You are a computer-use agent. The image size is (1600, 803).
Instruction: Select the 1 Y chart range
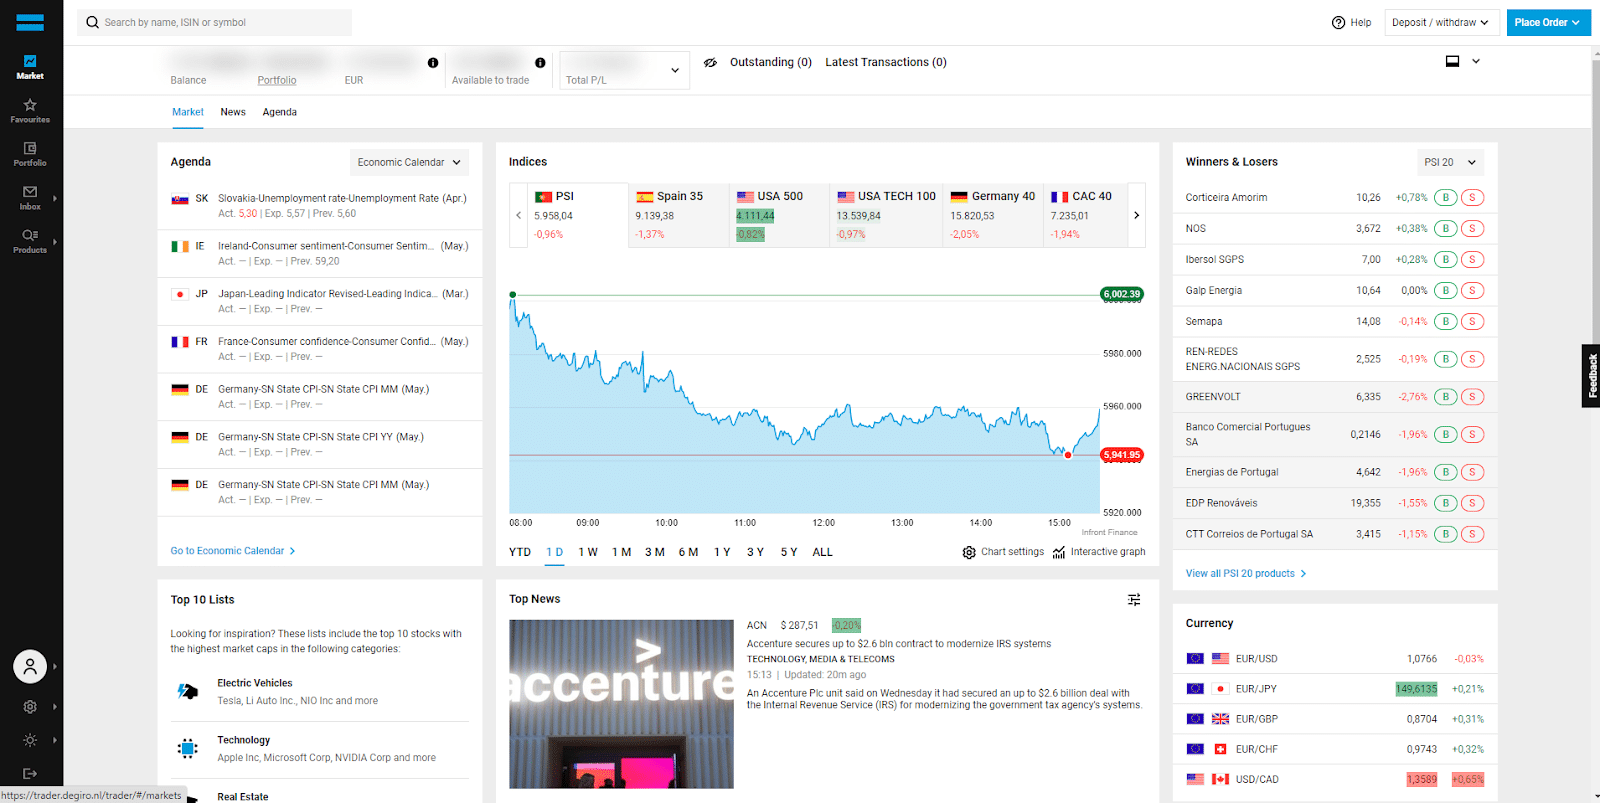point(722,552)
